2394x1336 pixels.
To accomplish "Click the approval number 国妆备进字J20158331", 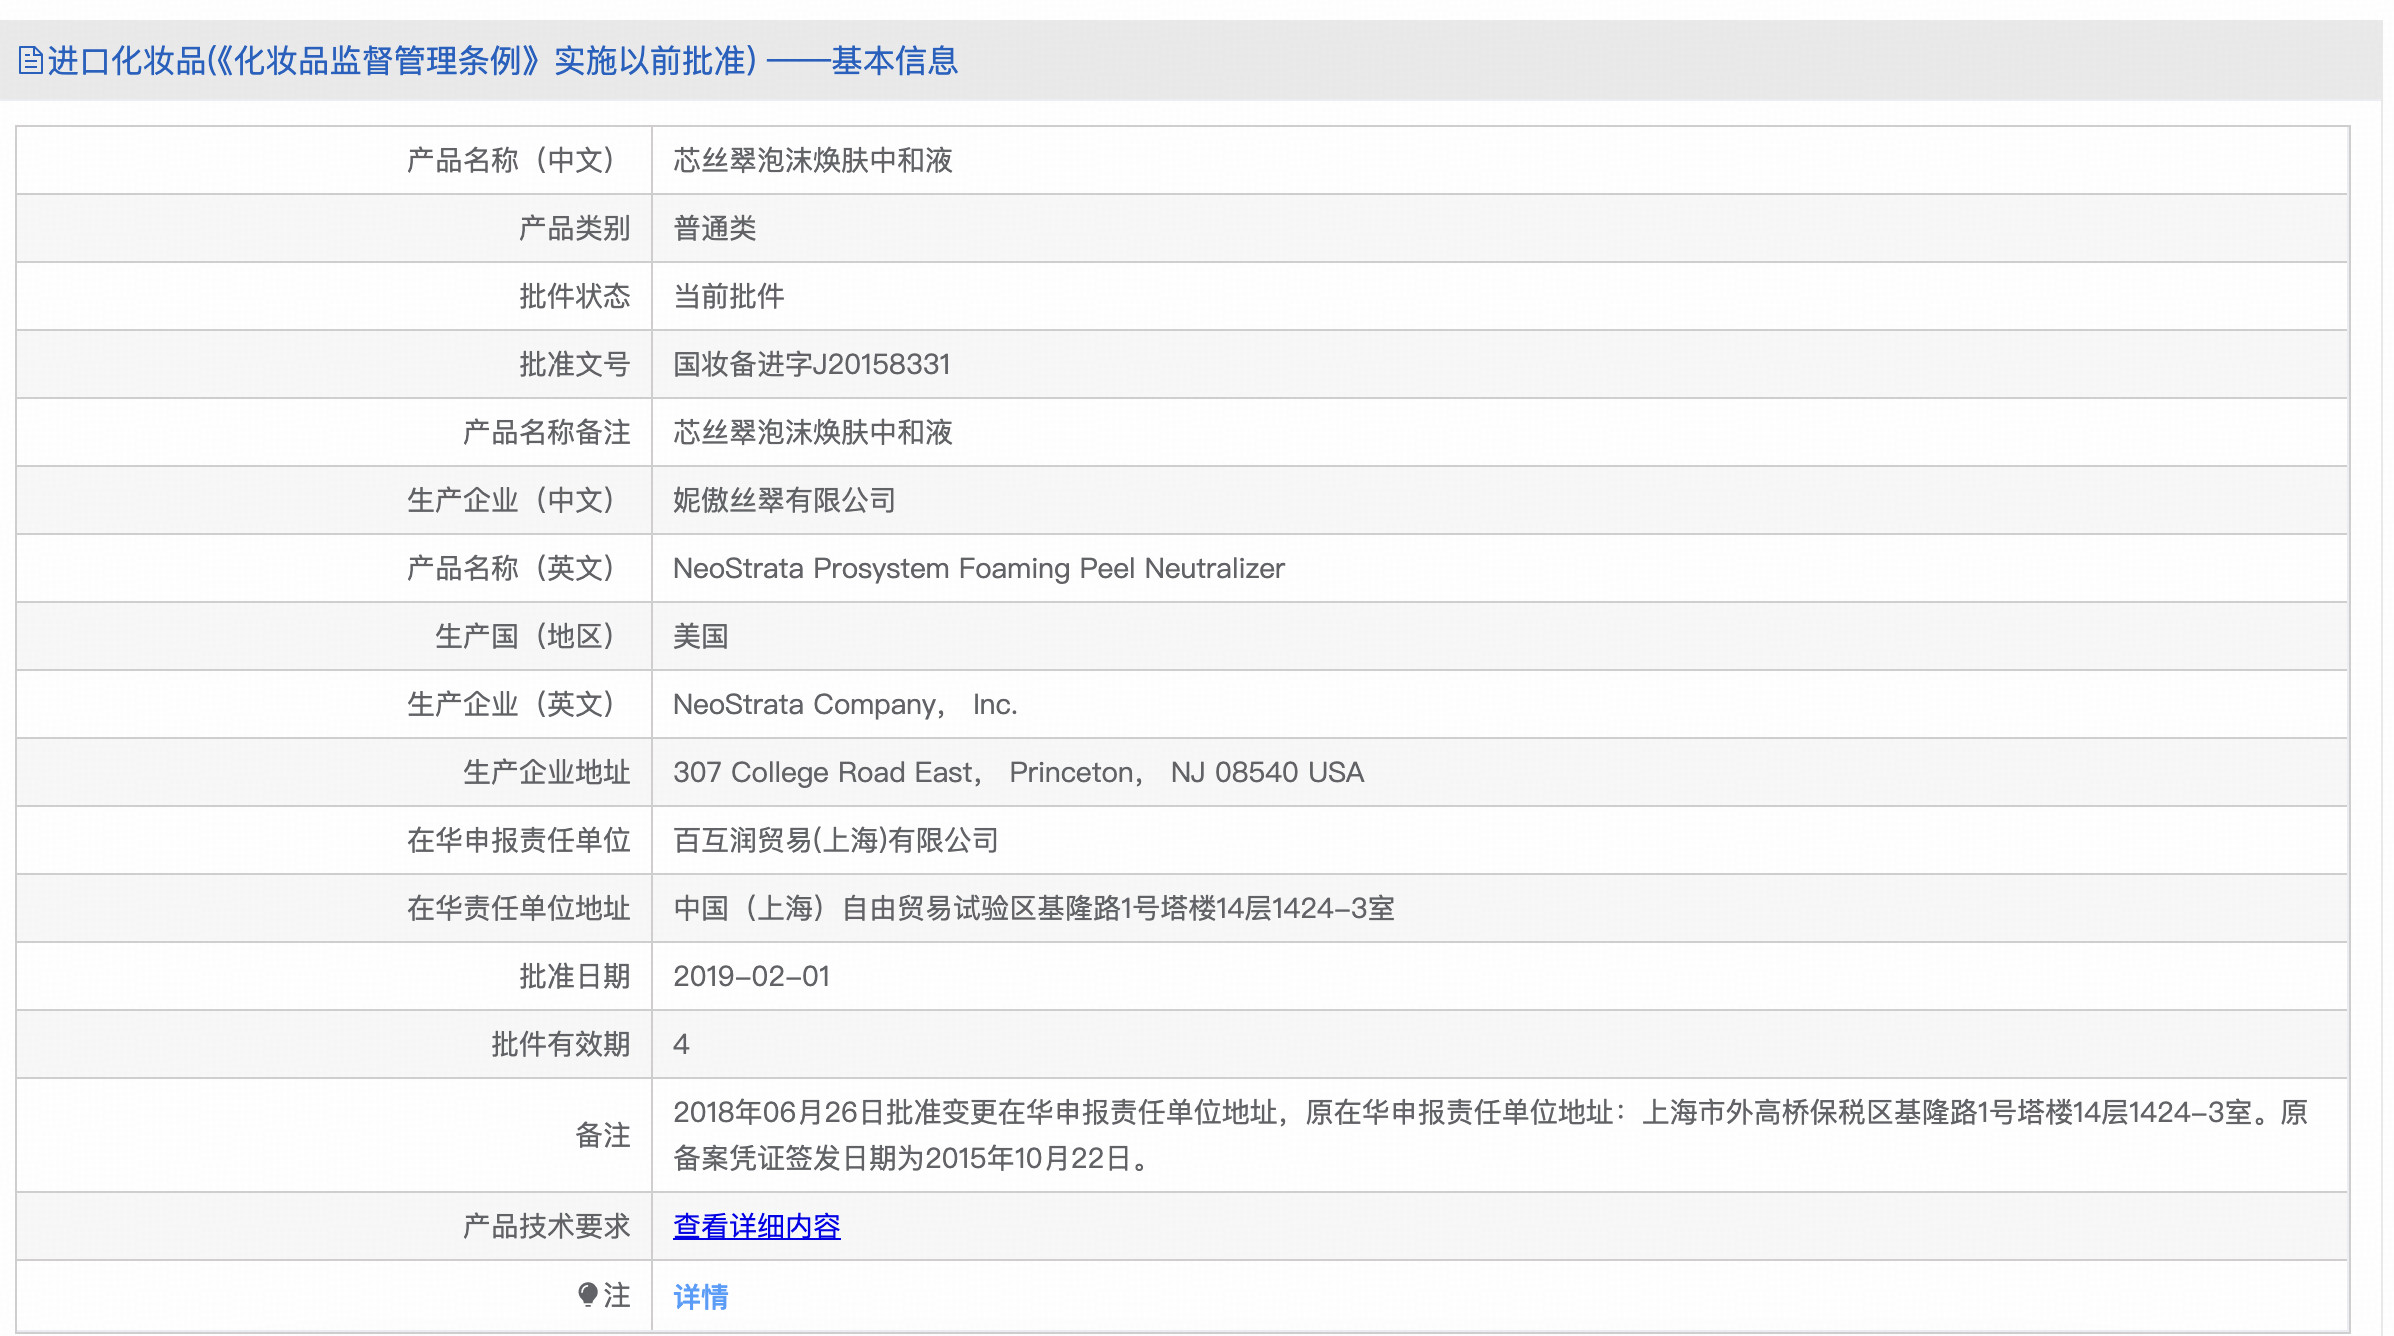I will 811,364.
